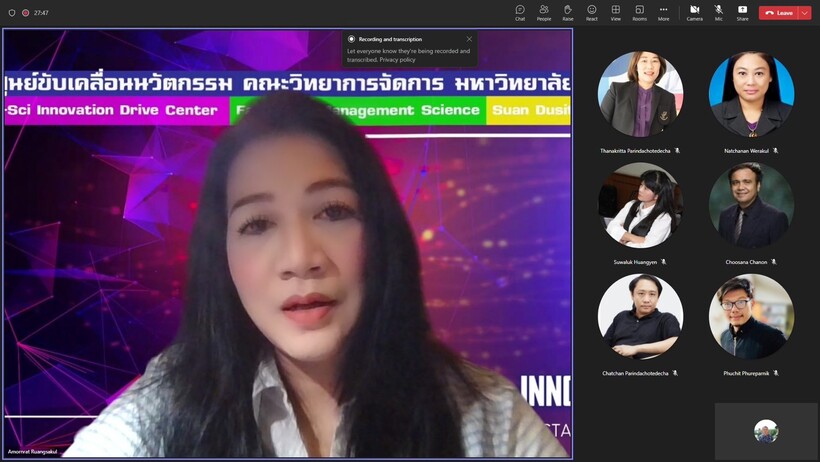Image resolution: width=820 pixels, height=462 pixels.
Task: Click the name Thanakritta Parindachotedecha
Action: [x=635, y=151]
